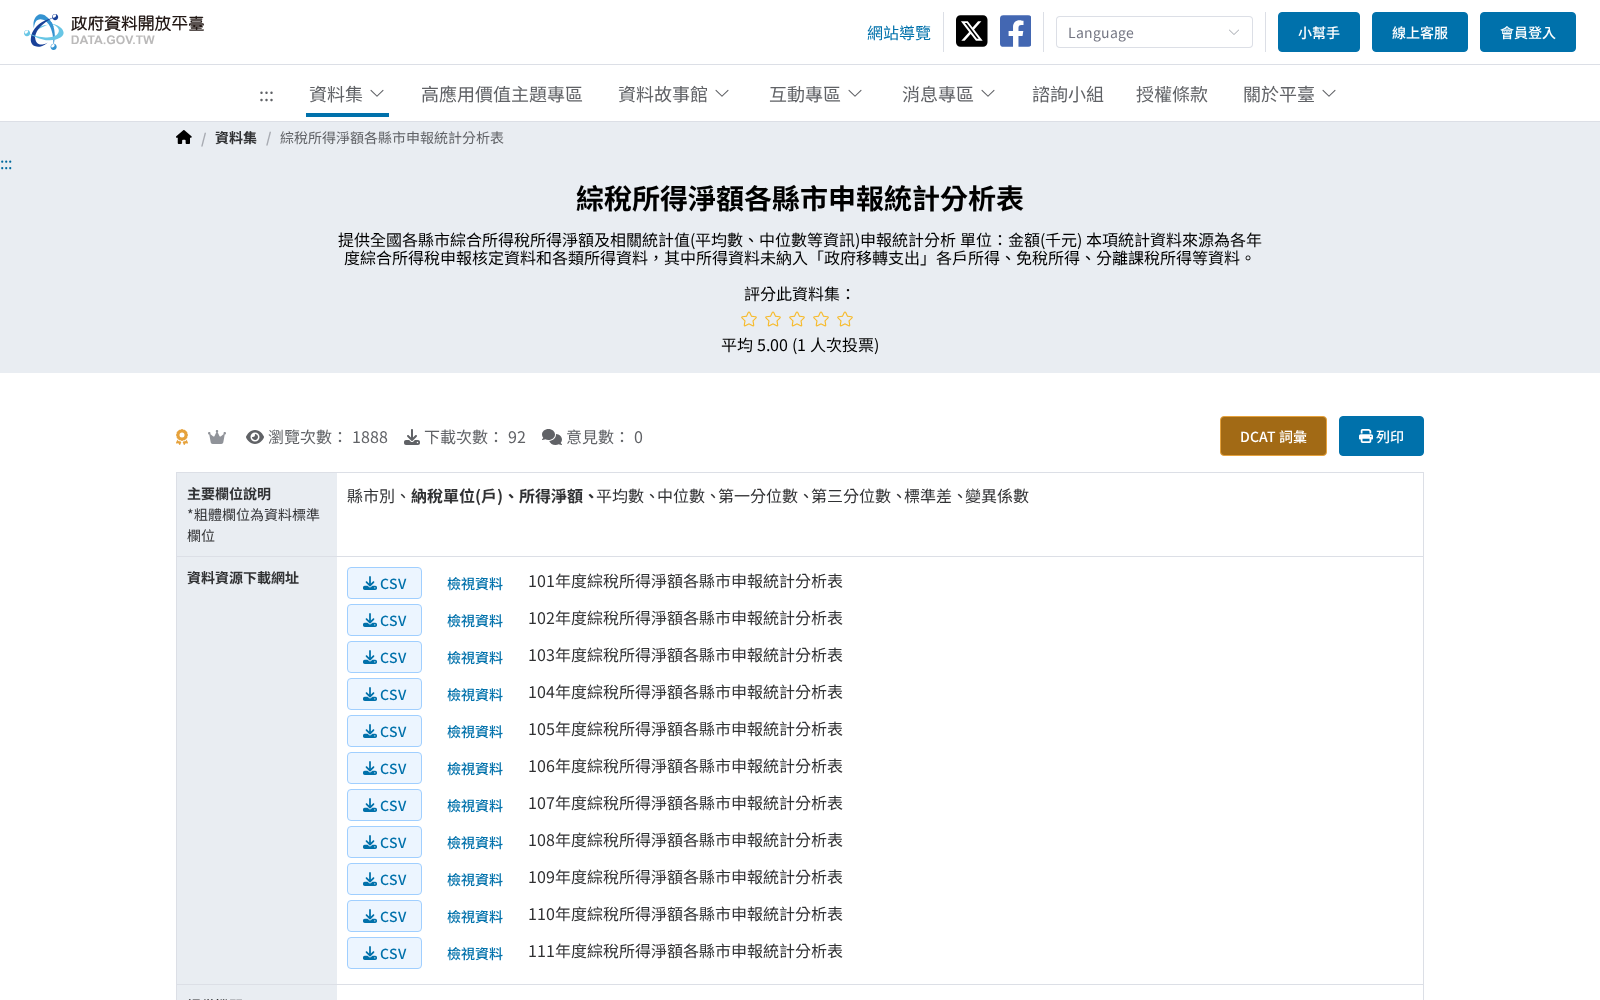This screenshot has width=1600, height=1000.
Task: View data for 101年度 via 檢視資料
Action: [475, 584]
